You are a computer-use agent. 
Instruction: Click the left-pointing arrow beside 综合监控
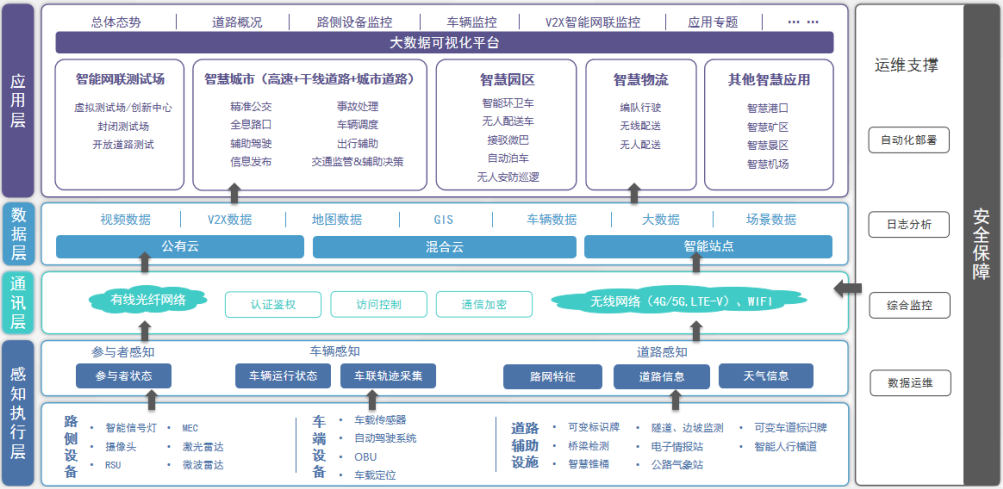click(848, 289)
